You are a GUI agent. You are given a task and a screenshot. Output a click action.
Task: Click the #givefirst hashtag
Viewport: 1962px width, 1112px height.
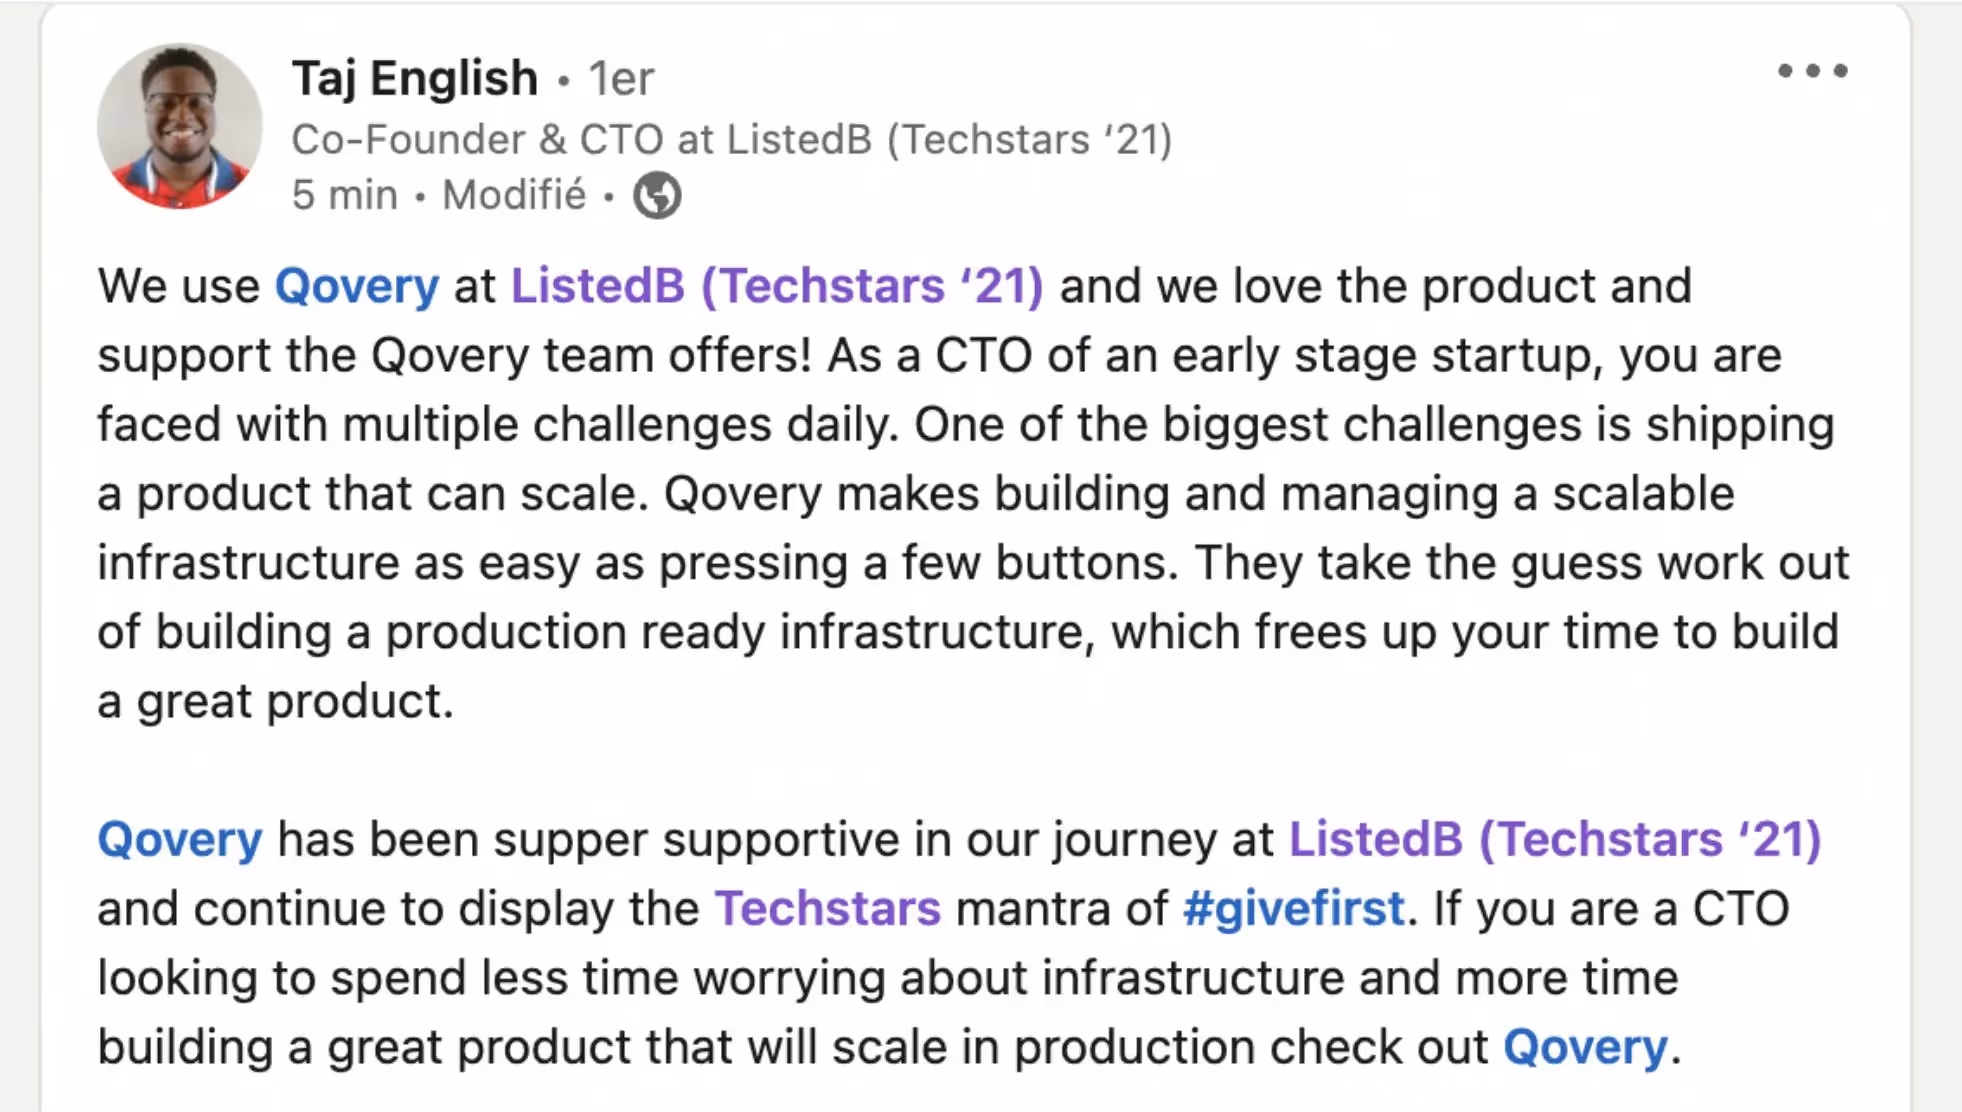coord(1291,908)
